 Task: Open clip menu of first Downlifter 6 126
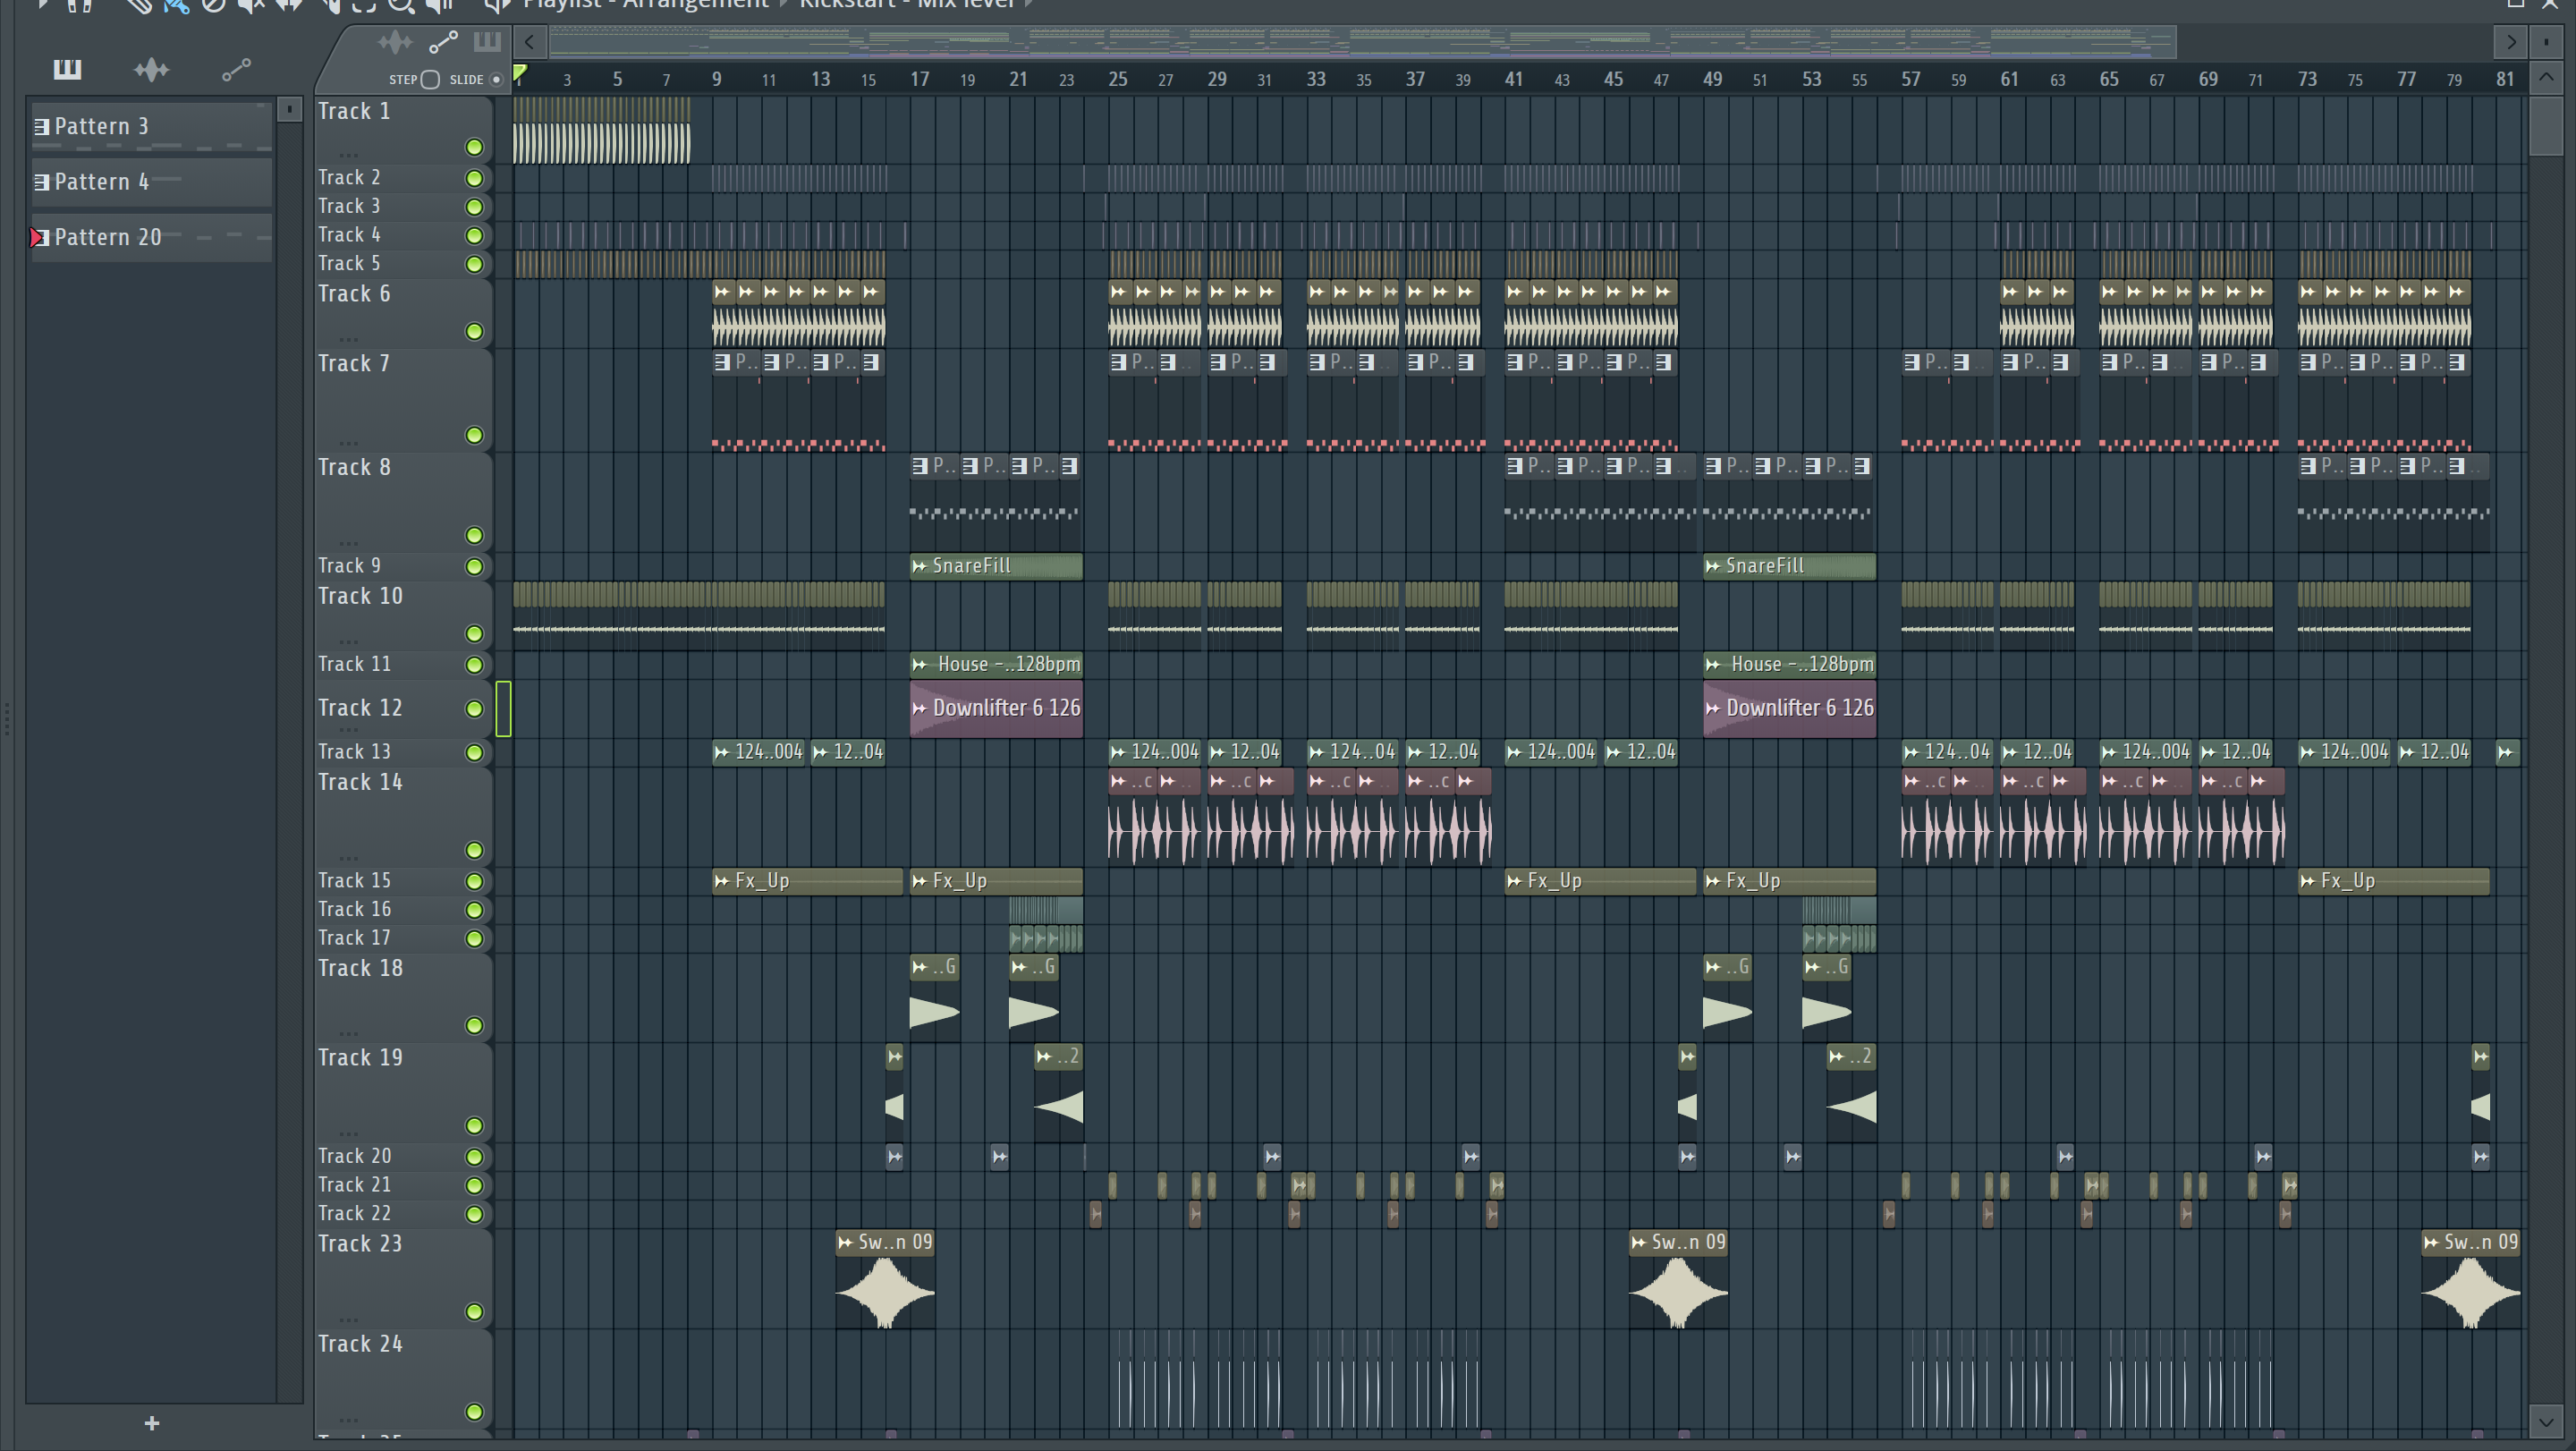tap(920, 708)
